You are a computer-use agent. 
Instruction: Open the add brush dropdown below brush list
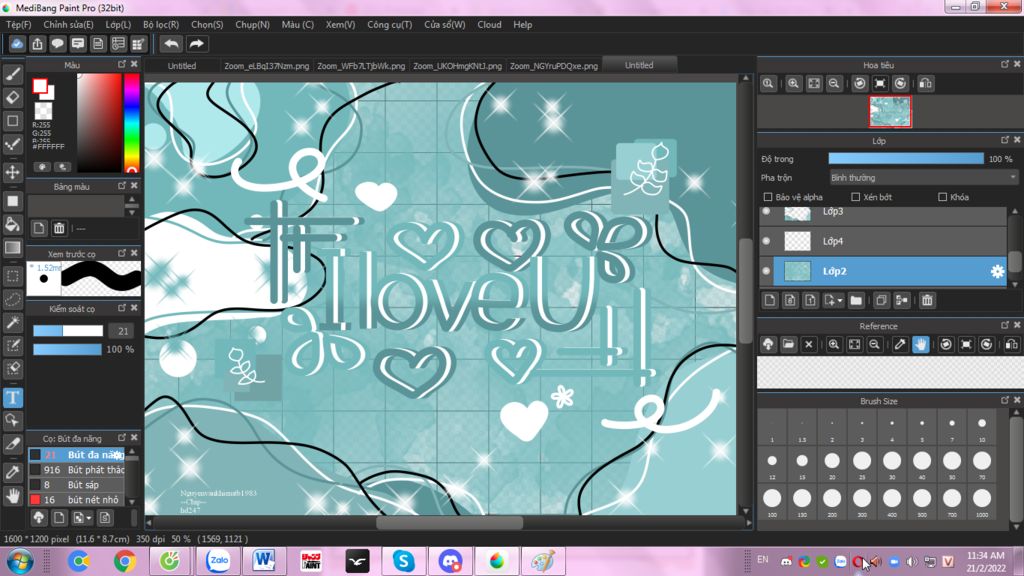89,519
